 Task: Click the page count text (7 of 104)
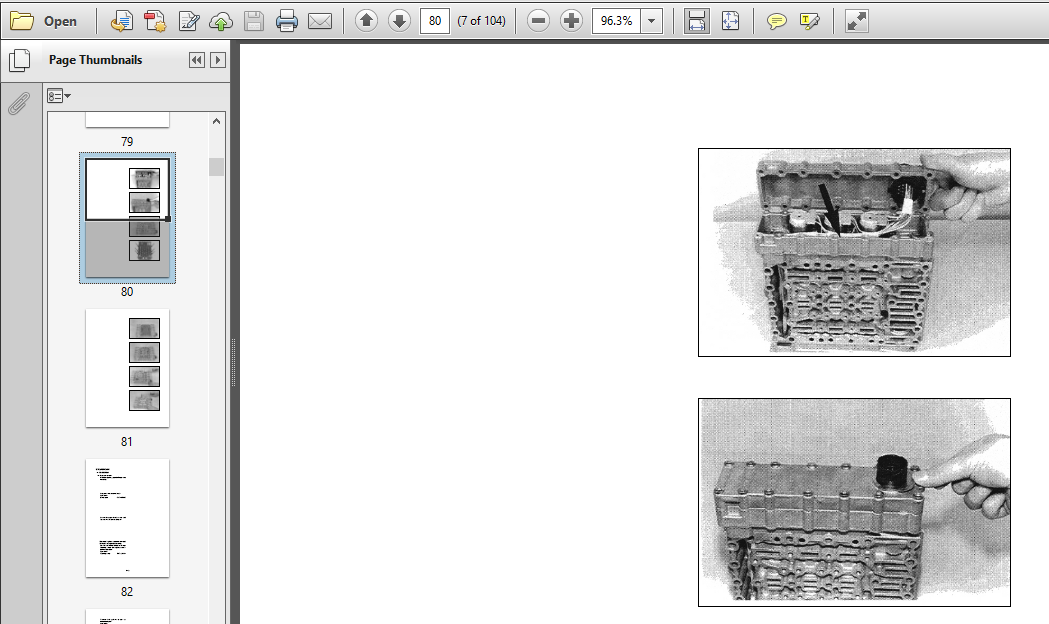pyautogui.click(x=481, y=21)
